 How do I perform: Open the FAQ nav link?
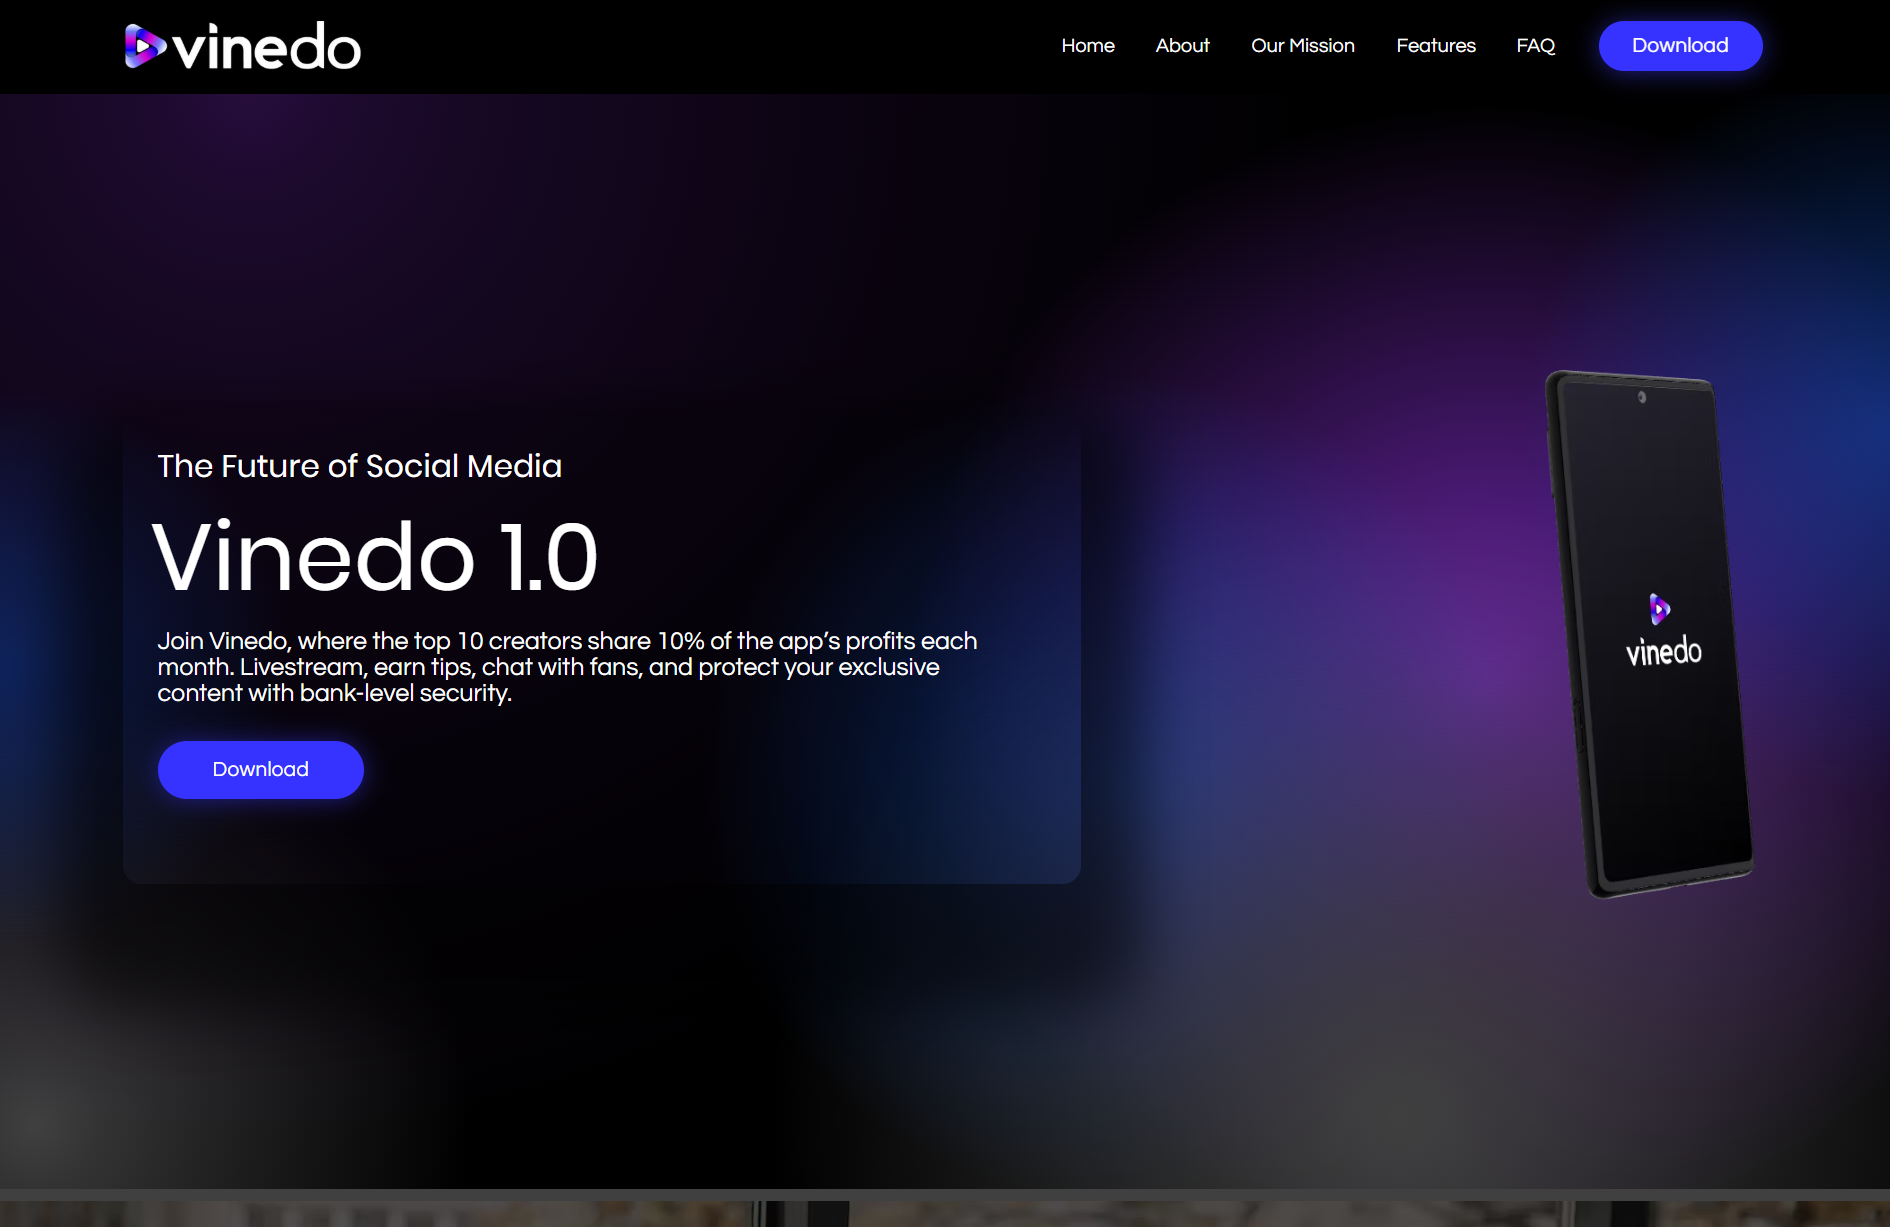(1535, 46)
